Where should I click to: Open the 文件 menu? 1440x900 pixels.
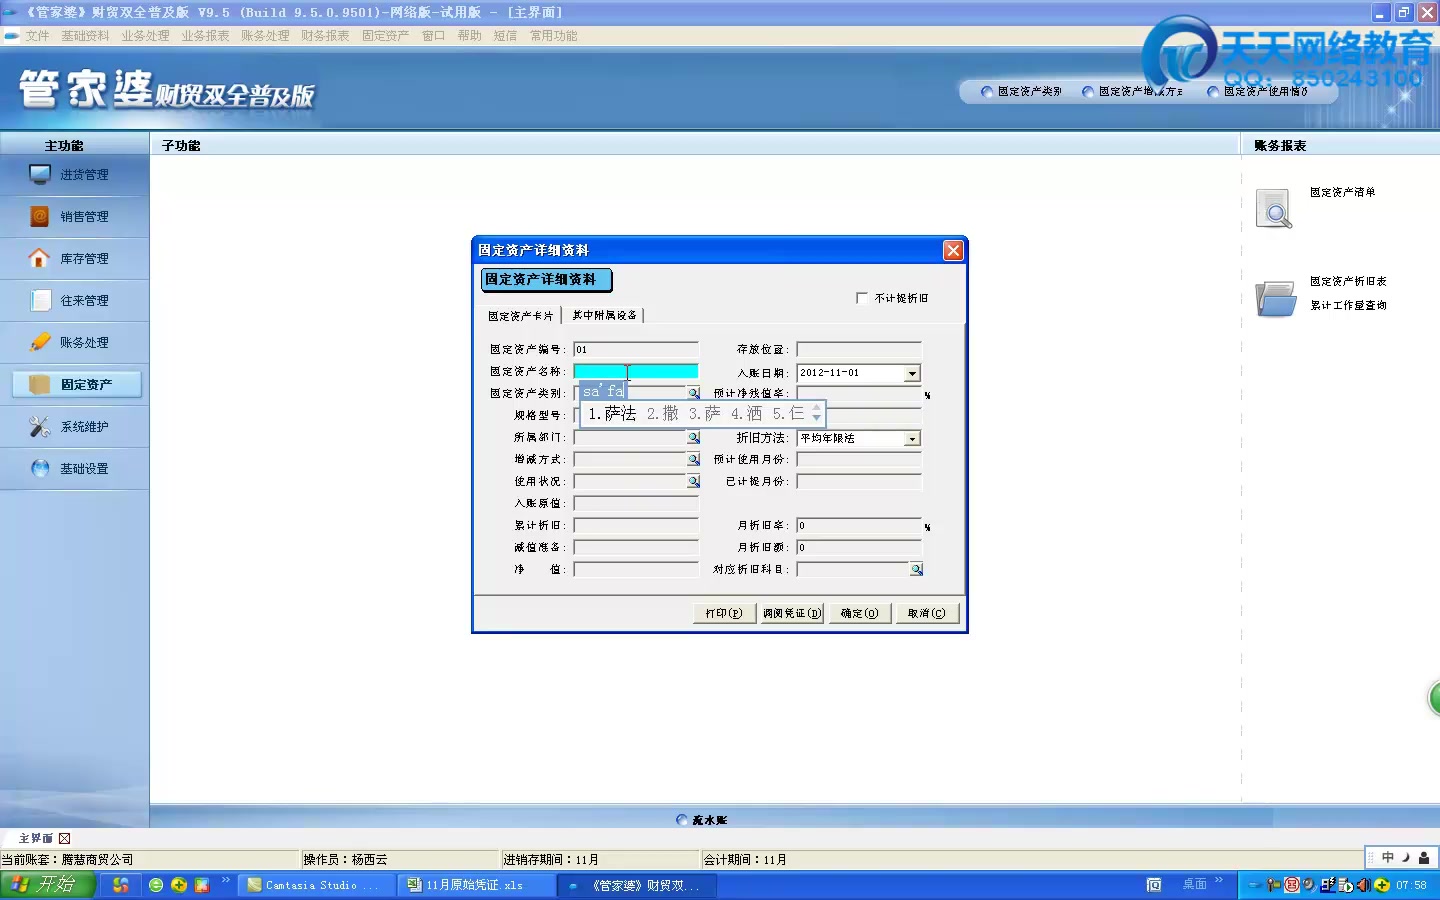(x=37, y=36)
